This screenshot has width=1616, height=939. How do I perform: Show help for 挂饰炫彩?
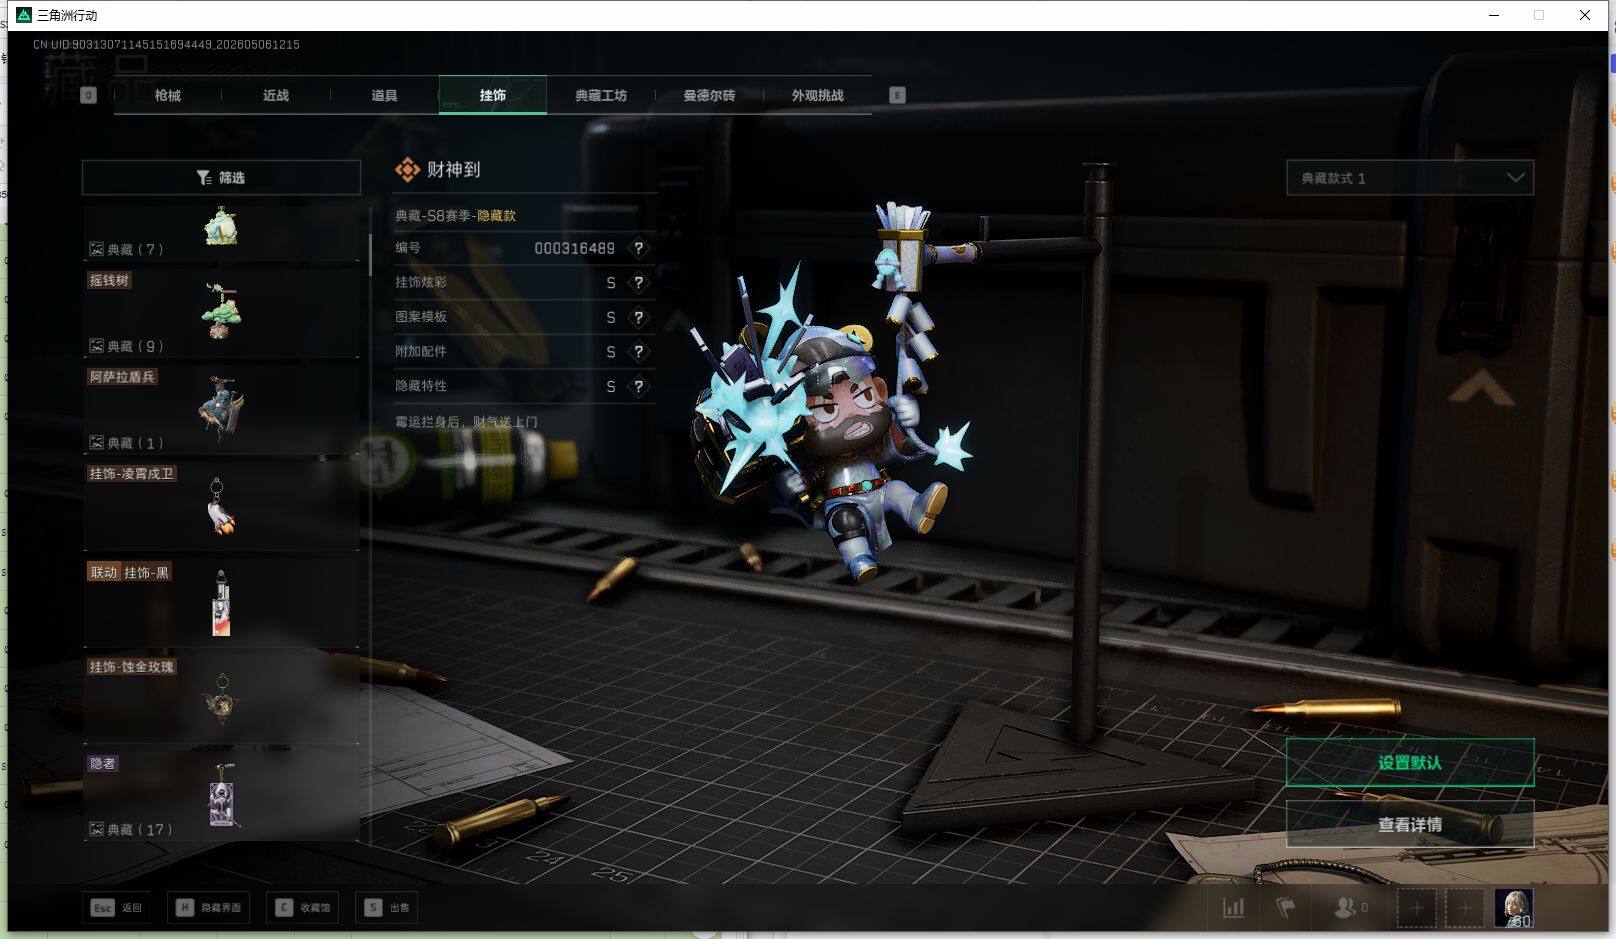tap(639, 283)
